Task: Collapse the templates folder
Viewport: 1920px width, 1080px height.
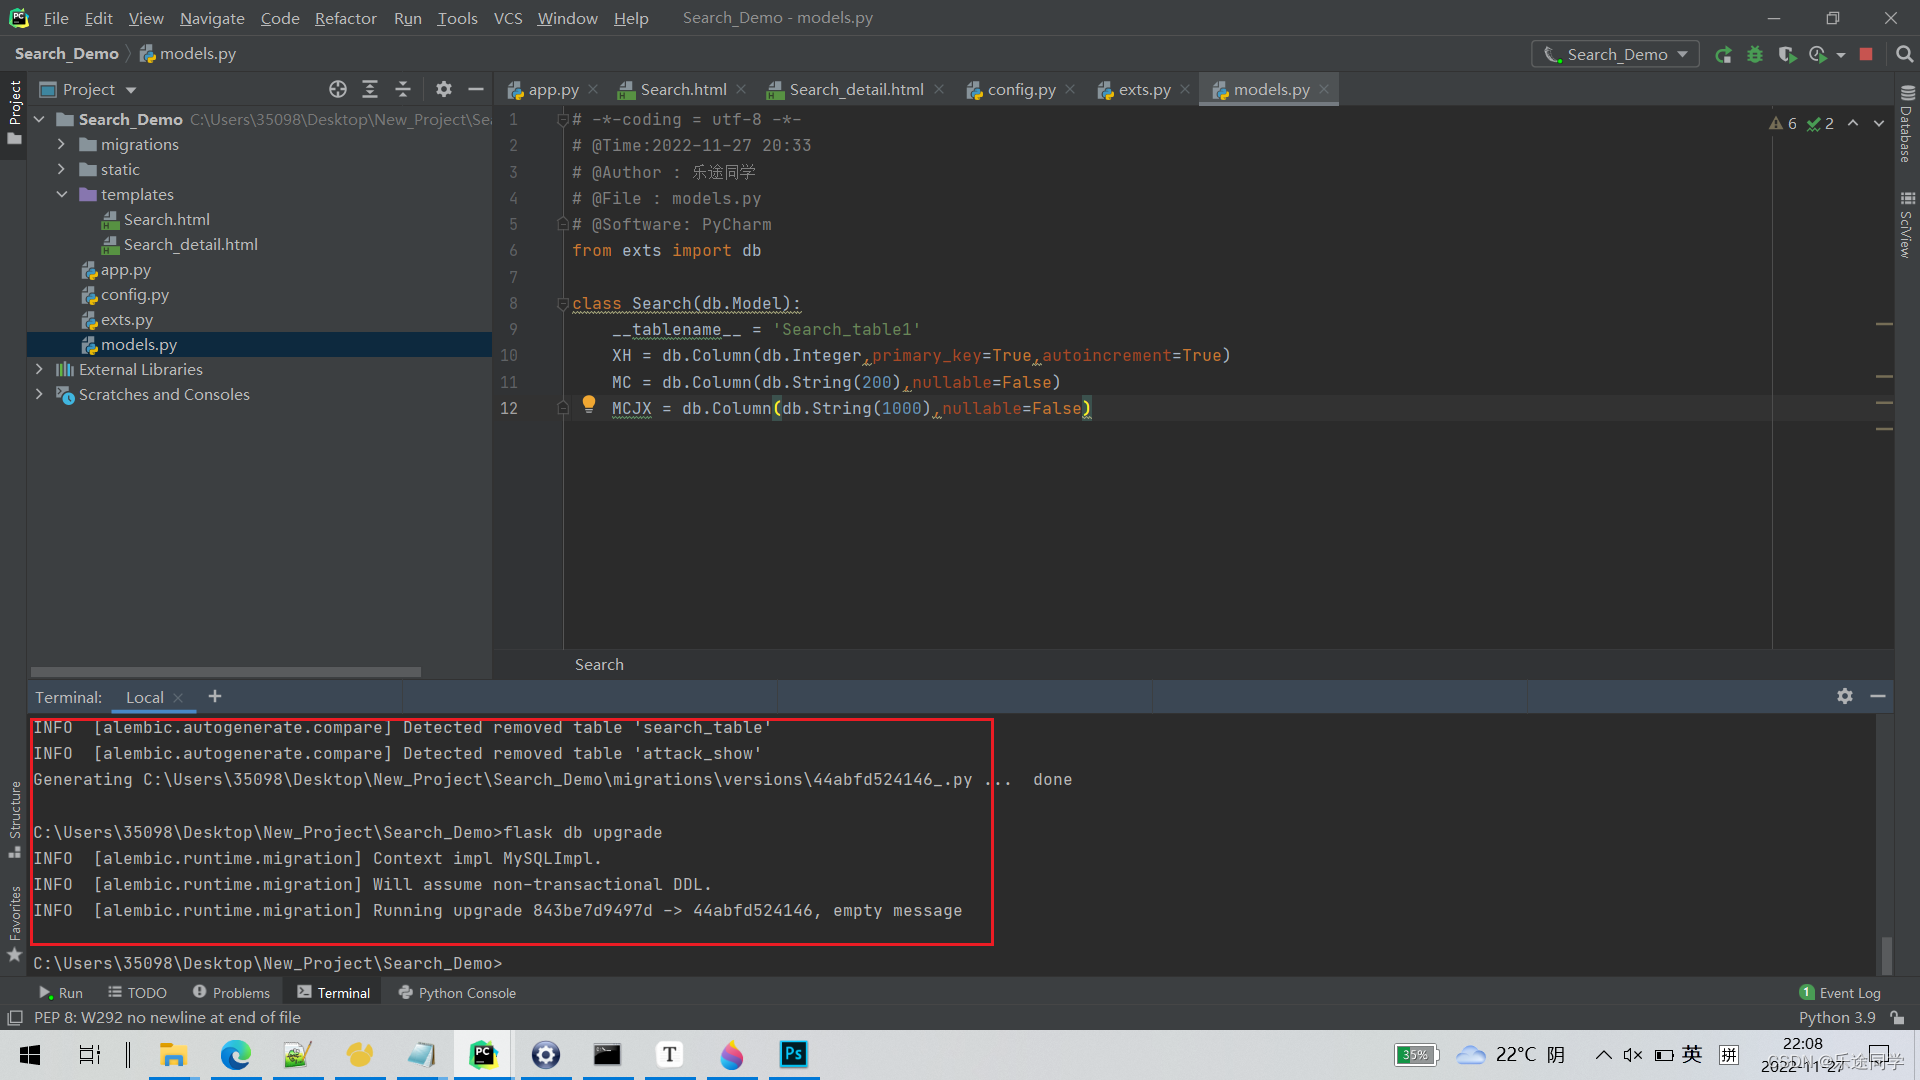Action: click(62, 194)
